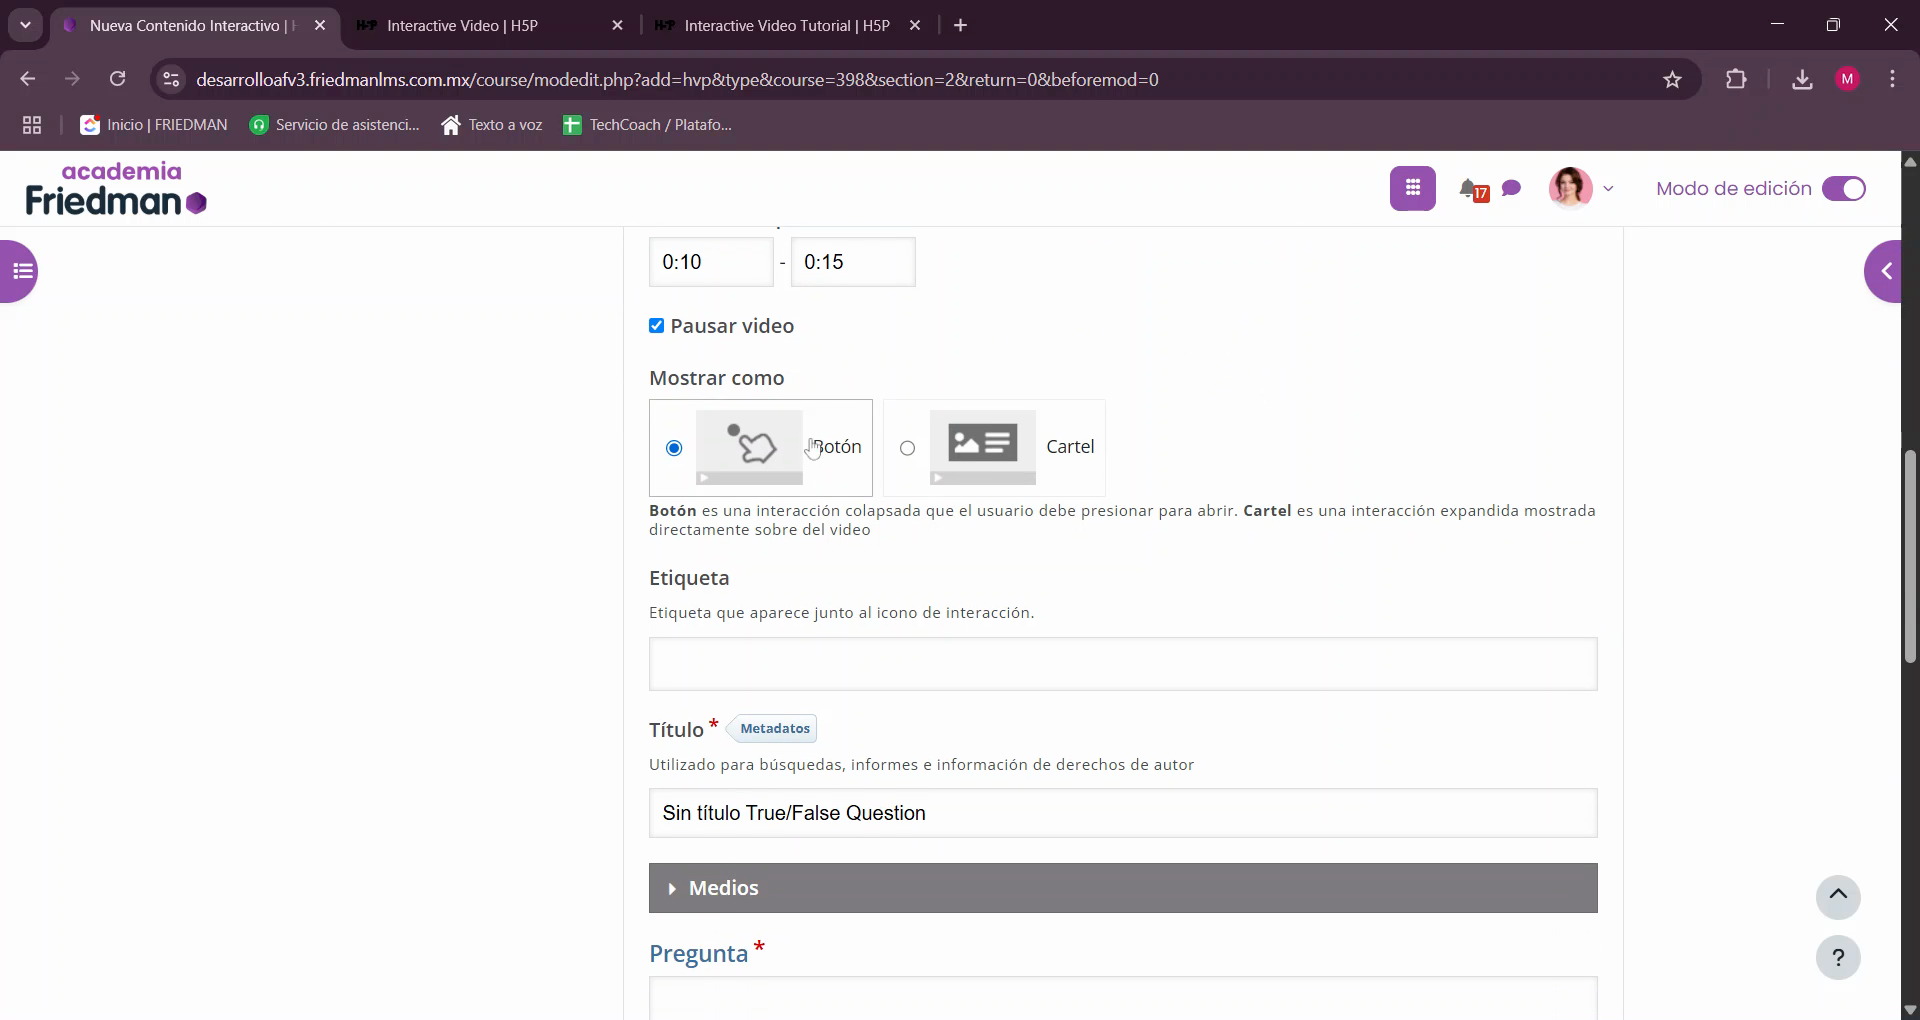1920x1020 pixels.
Task: Open the help question mark button
Action: click(1838, 958)
